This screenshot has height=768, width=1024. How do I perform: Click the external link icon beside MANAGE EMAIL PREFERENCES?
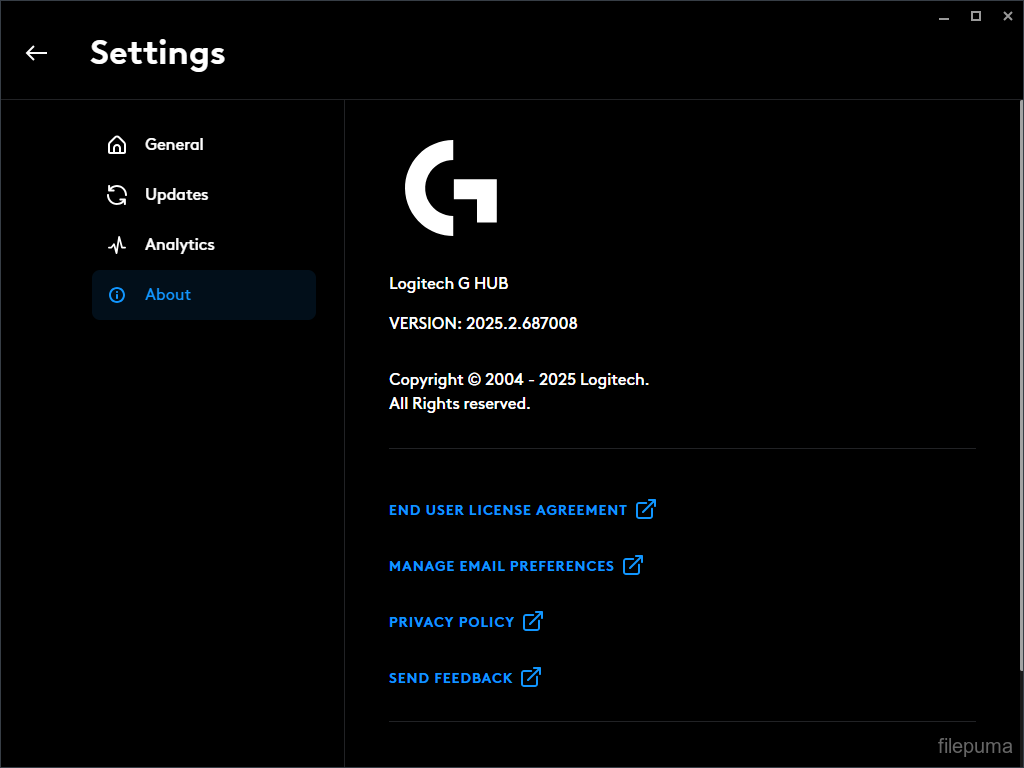coord(633,565)
